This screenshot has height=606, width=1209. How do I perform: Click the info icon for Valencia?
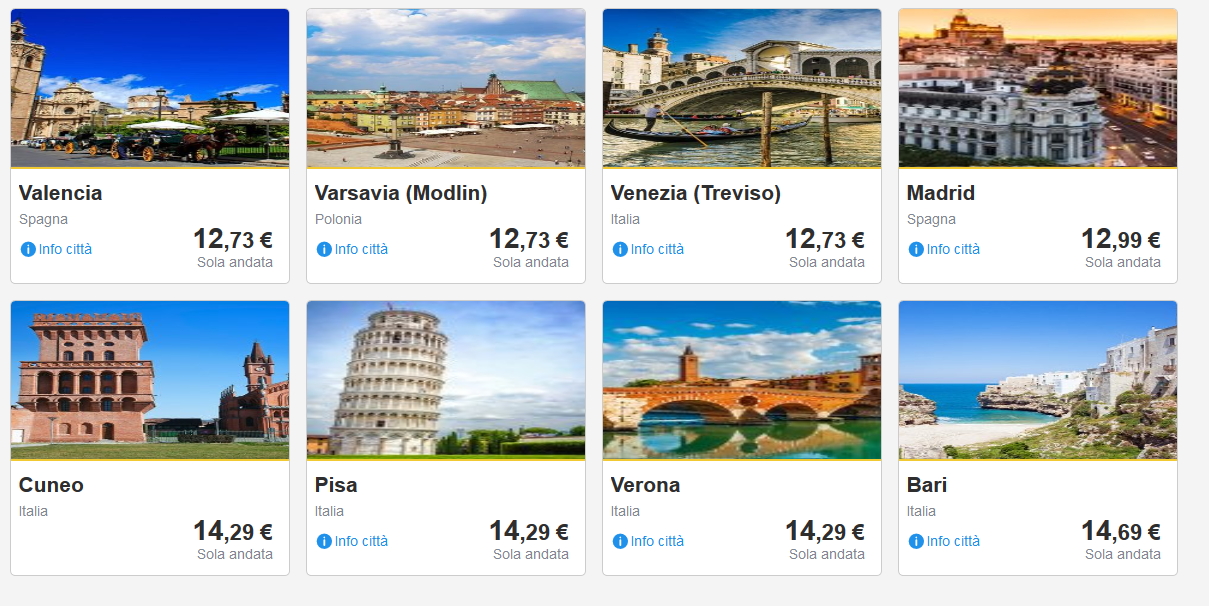pos(28,249)
